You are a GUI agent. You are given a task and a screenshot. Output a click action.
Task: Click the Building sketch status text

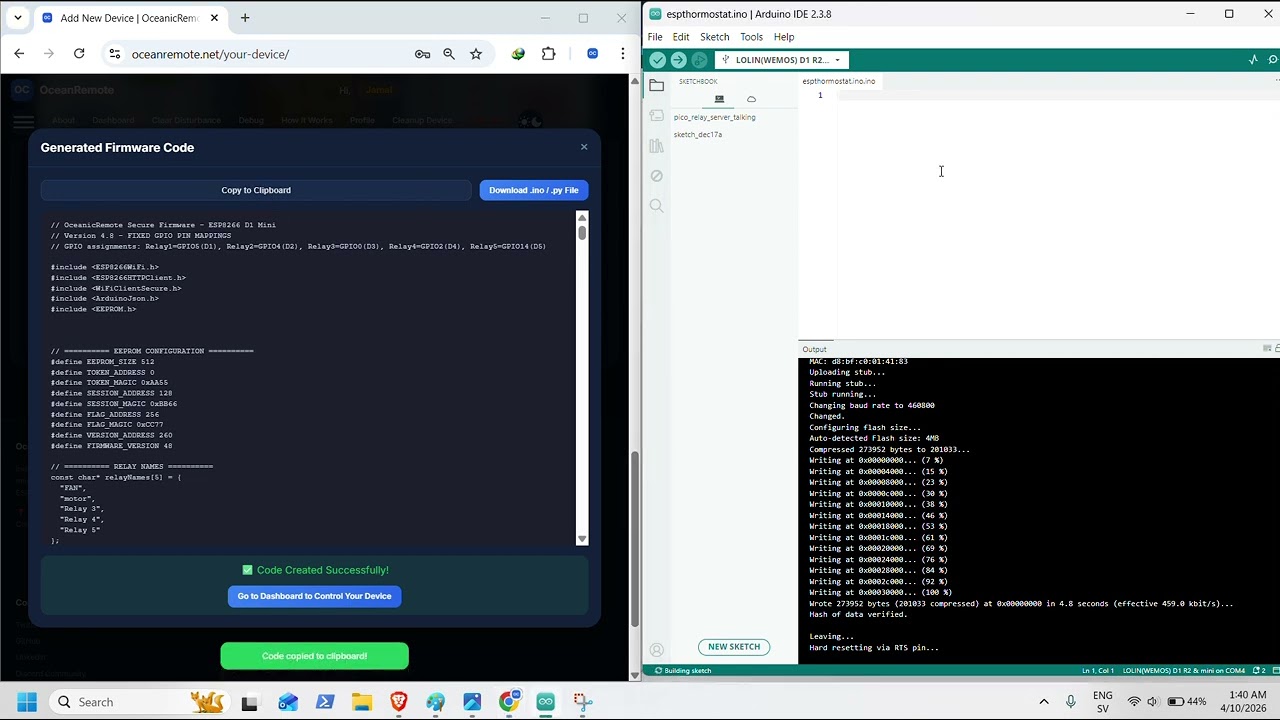pyautogui.click(x=682, y=670)
